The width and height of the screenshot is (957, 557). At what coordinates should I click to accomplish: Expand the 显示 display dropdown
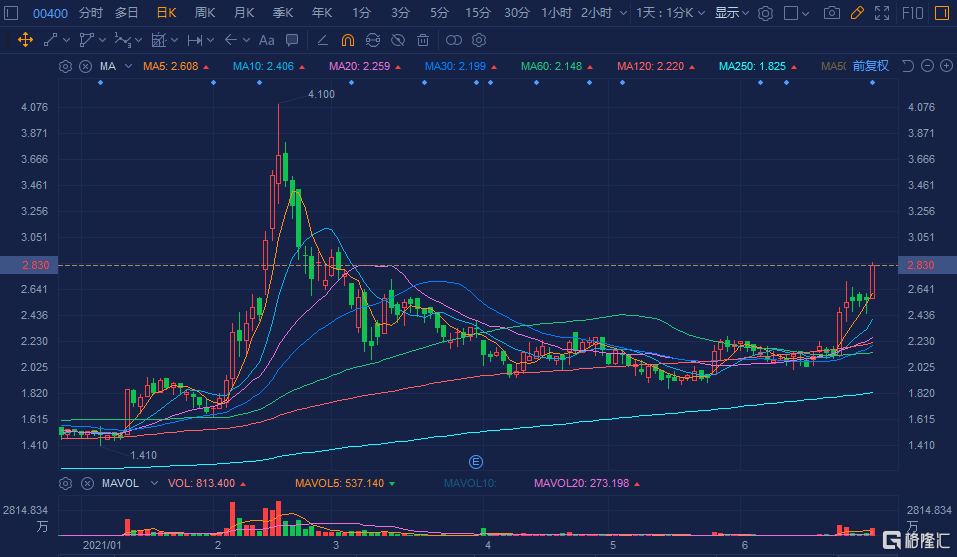[732, 13]
